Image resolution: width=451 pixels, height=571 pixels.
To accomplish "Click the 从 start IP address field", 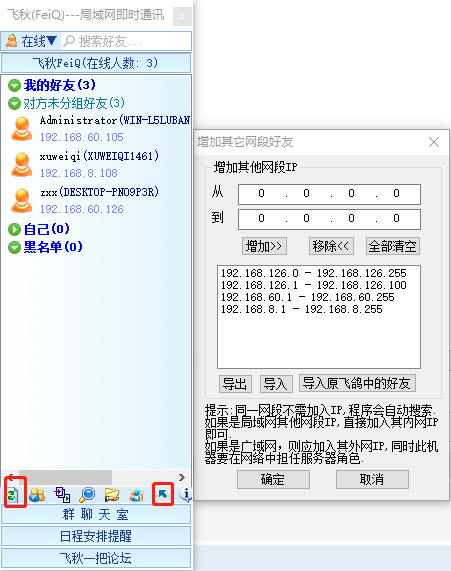I will [x=329, y=194].
